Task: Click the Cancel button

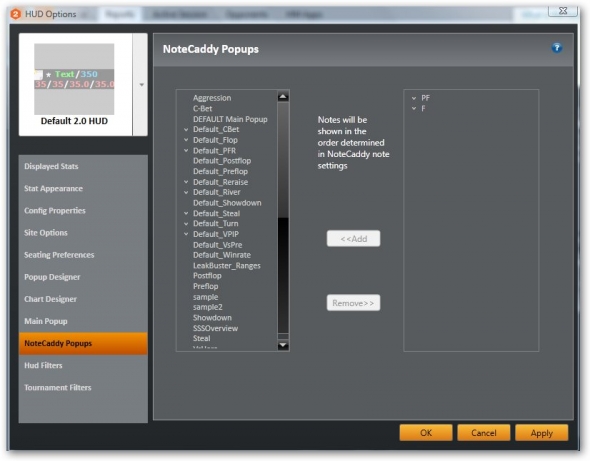Action: point(484,433)
